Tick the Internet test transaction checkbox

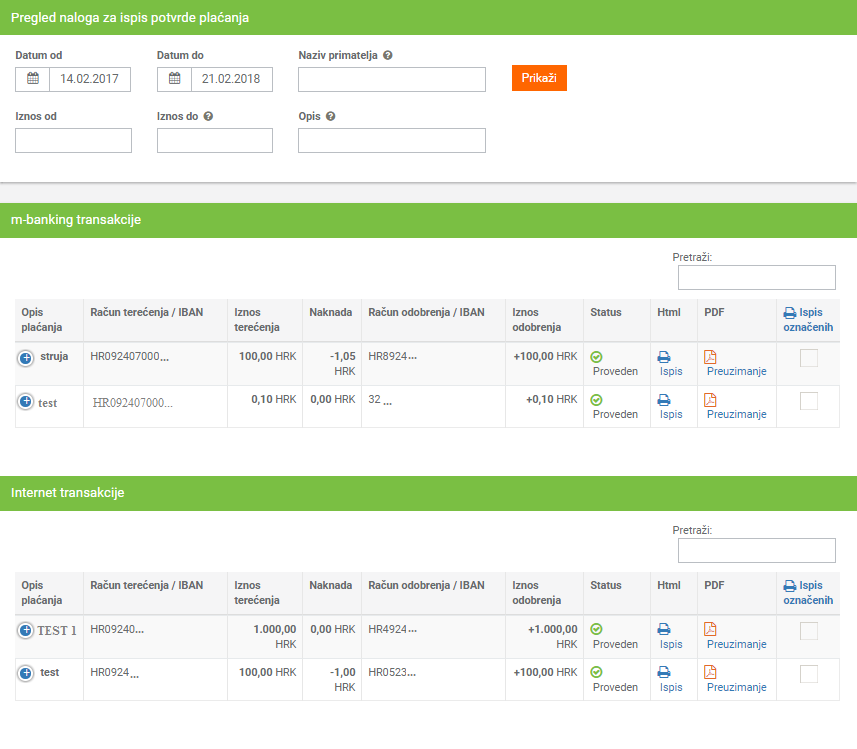click(x=809, y=674)
